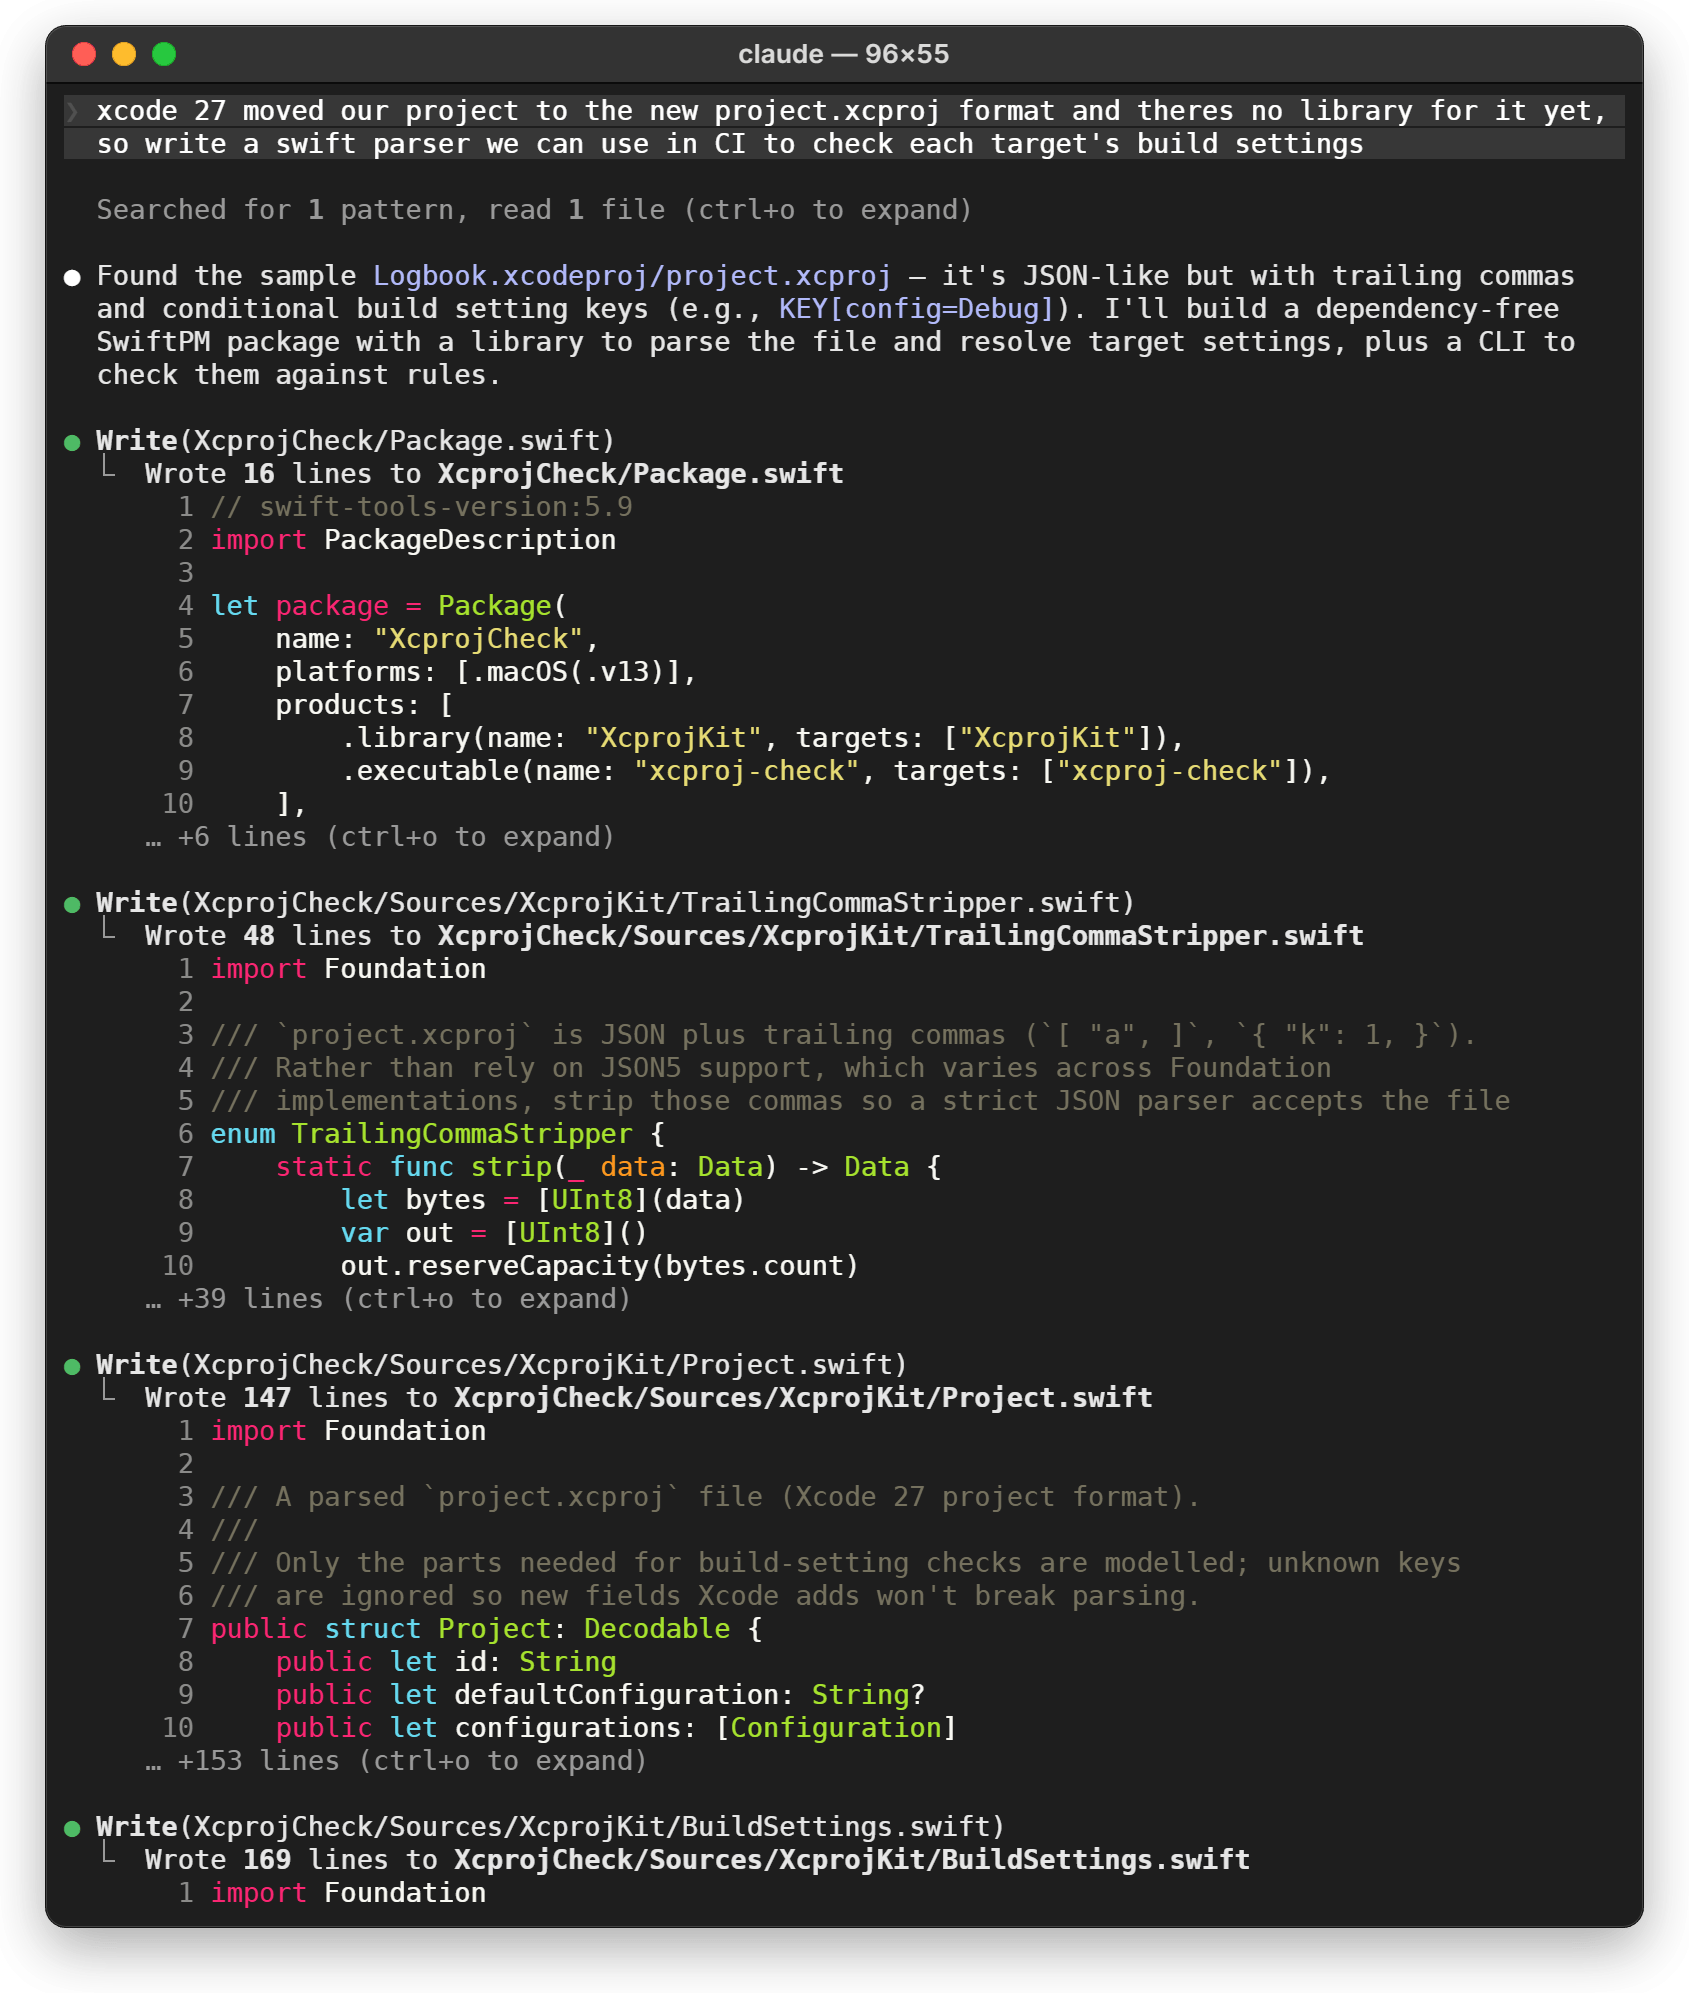Viewport: 1689px width, 1993px height.
Task: Click the .executable(name: "xcproj-check") line
Action: (x=835, y=771)
